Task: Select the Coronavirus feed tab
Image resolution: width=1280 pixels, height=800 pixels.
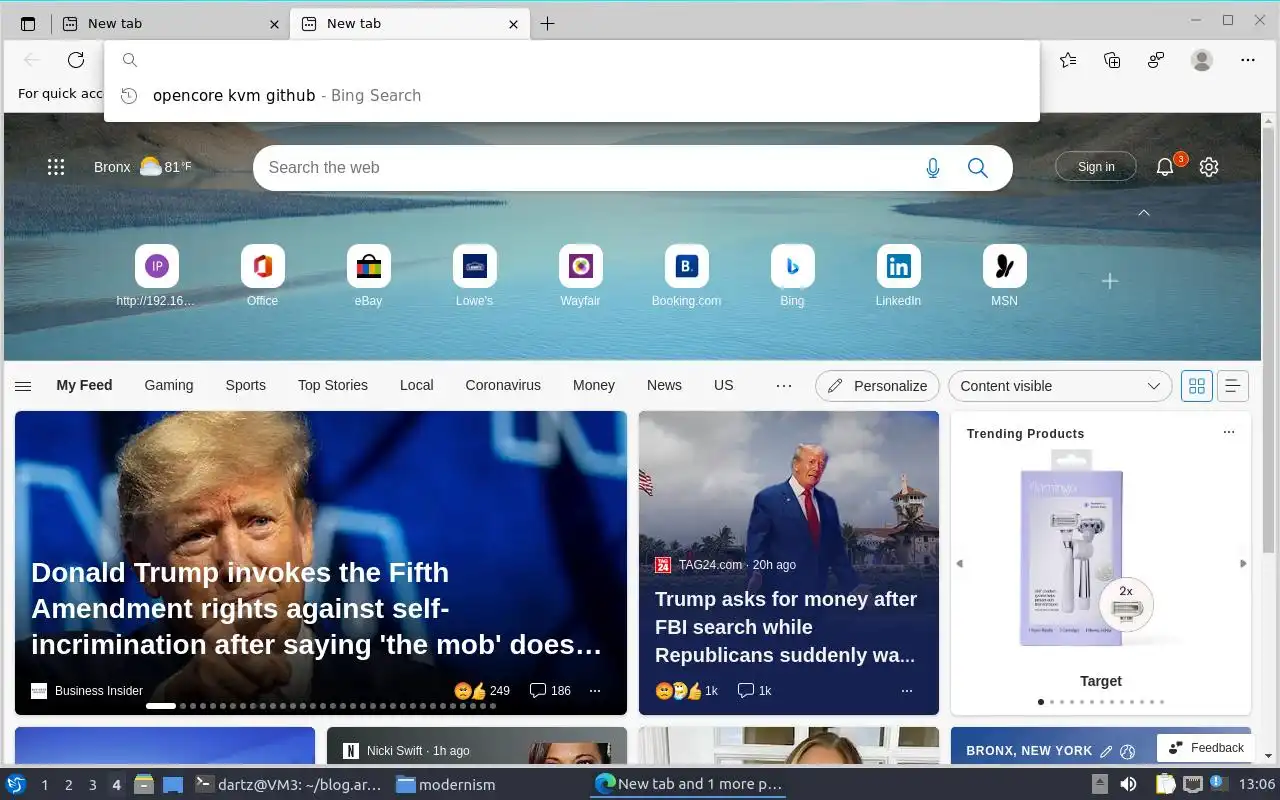Action: point(503,385)
